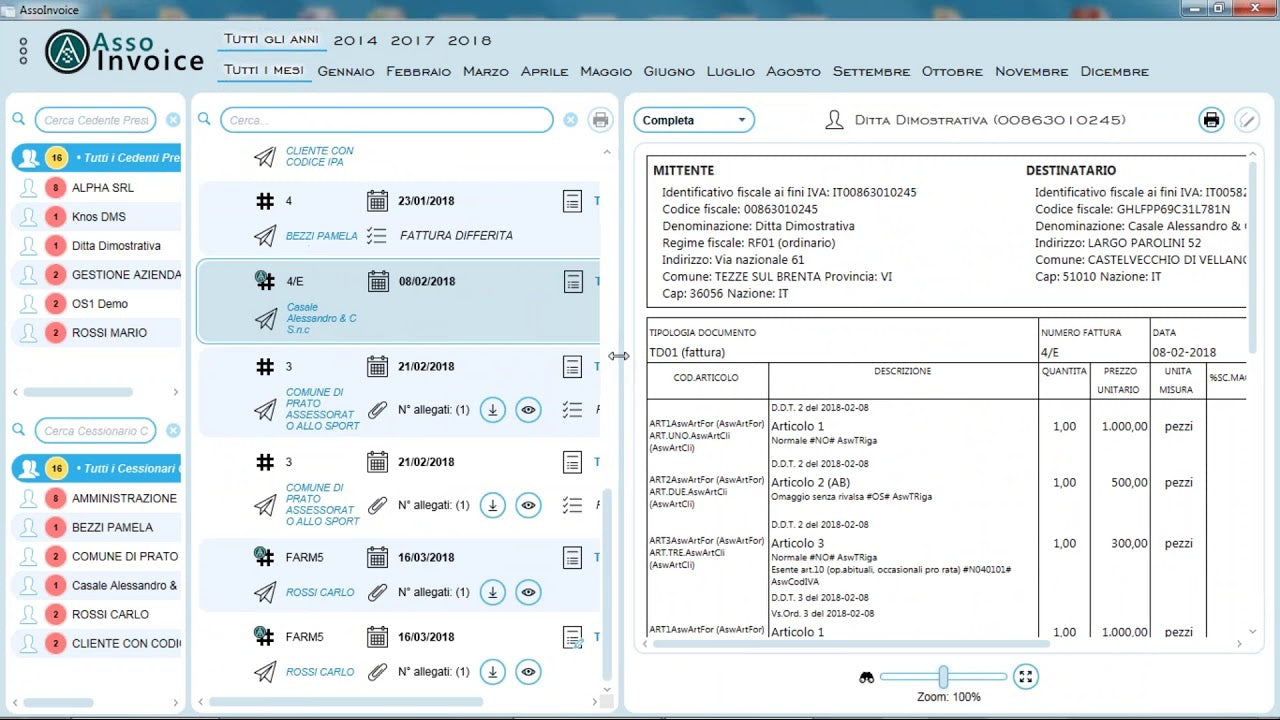Click the paperclip icon on invoice 3
The width and height of the screenshot is (1280, 720).
click(x=377, y=409)
